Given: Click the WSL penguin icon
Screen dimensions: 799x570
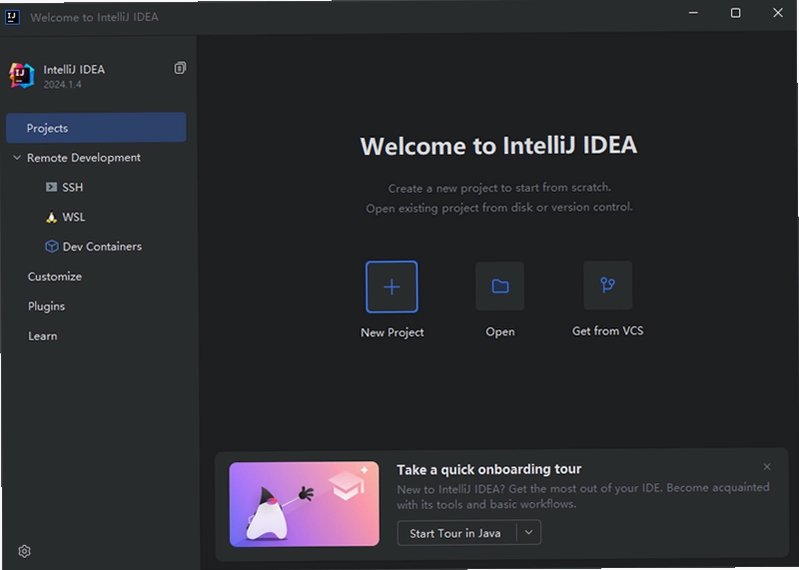Looking at the screenshot, I should coord(51,218).
